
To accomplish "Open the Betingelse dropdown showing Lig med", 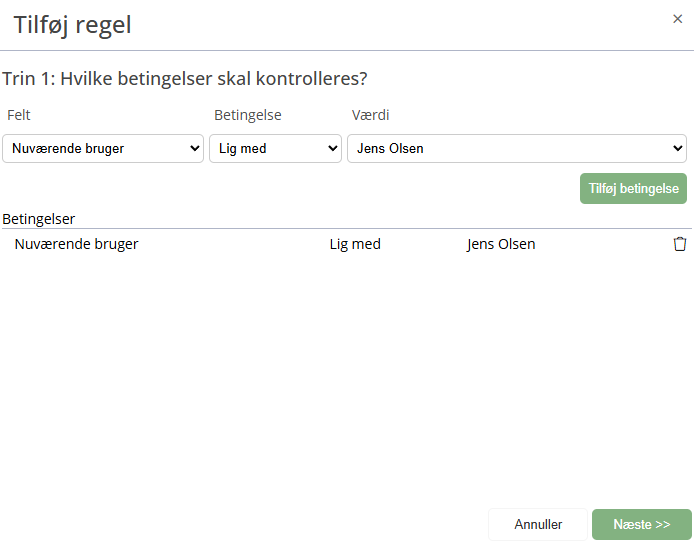I will (275, 149).
